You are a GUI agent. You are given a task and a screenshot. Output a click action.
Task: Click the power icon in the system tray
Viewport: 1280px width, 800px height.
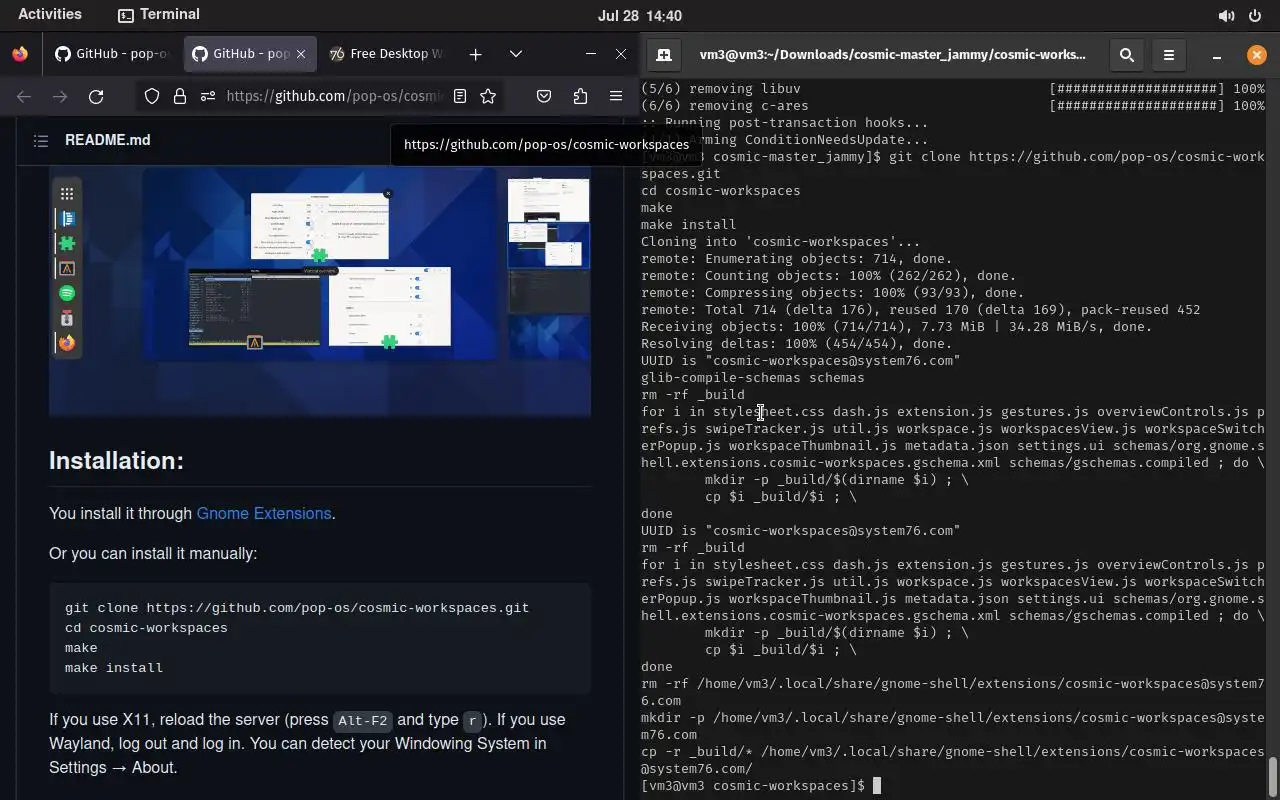click(1255, 15)
